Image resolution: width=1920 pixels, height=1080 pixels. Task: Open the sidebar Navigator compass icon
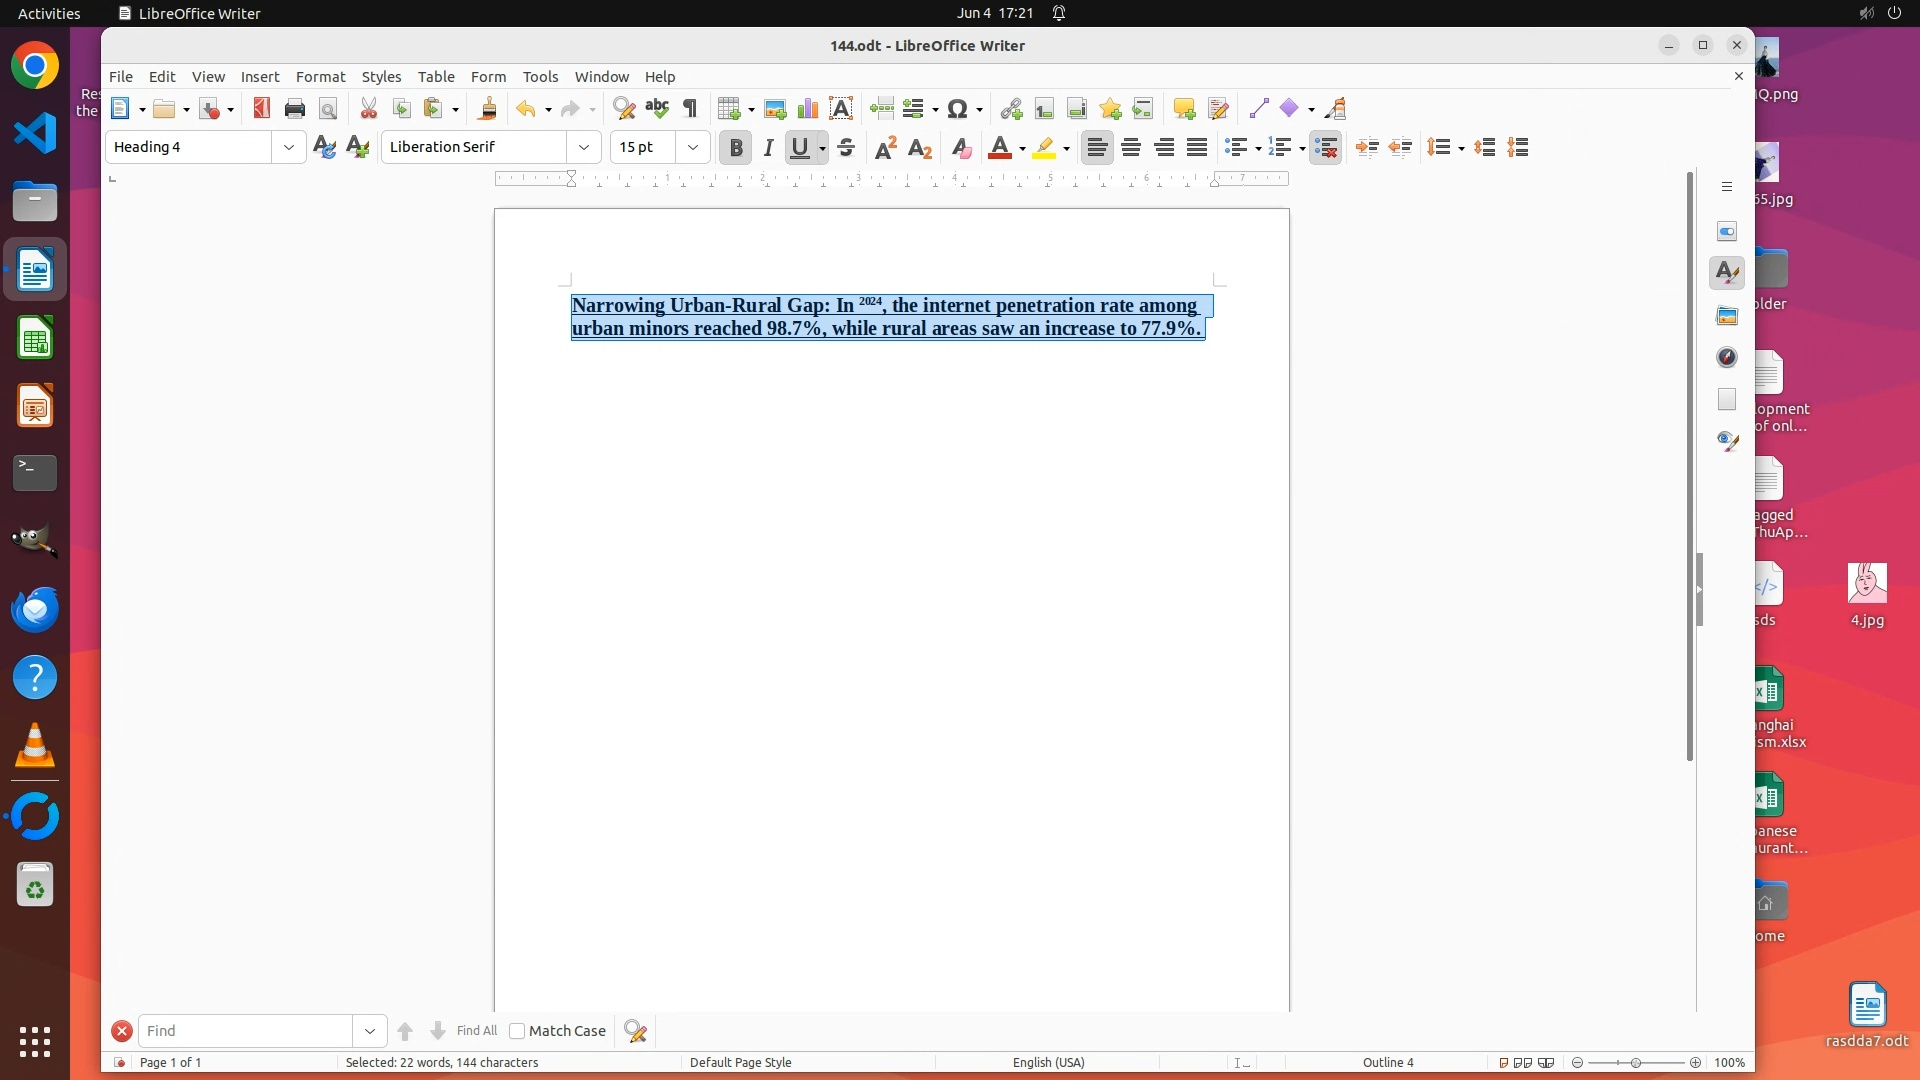click(x=1727, y=357)
